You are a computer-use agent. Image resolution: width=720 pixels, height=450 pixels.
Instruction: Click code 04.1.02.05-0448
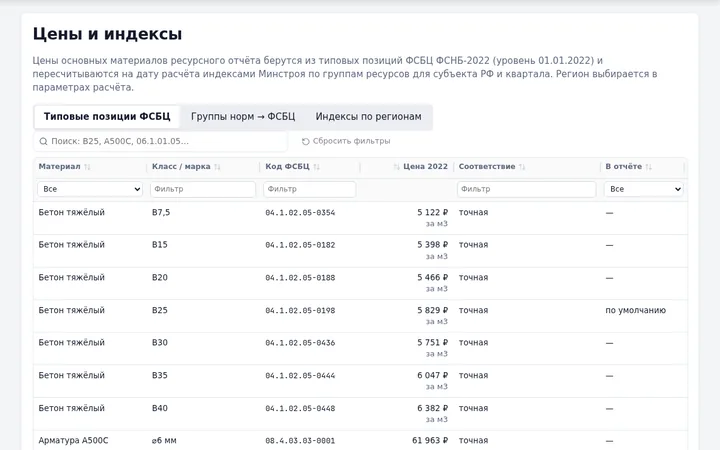(300, 408)
